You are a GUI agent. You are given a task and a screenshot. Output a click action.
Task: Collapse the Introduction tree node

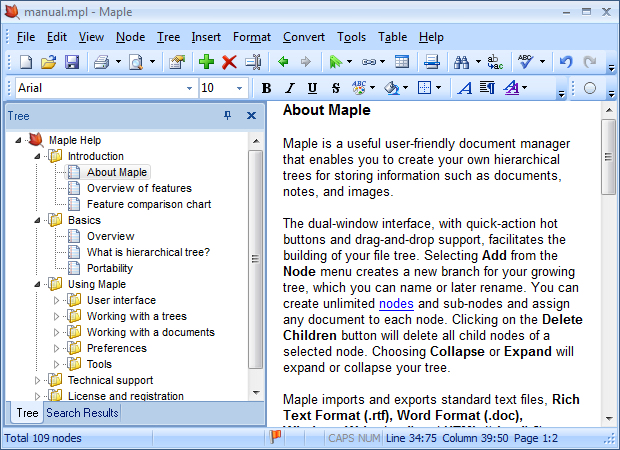pos(38,157)
